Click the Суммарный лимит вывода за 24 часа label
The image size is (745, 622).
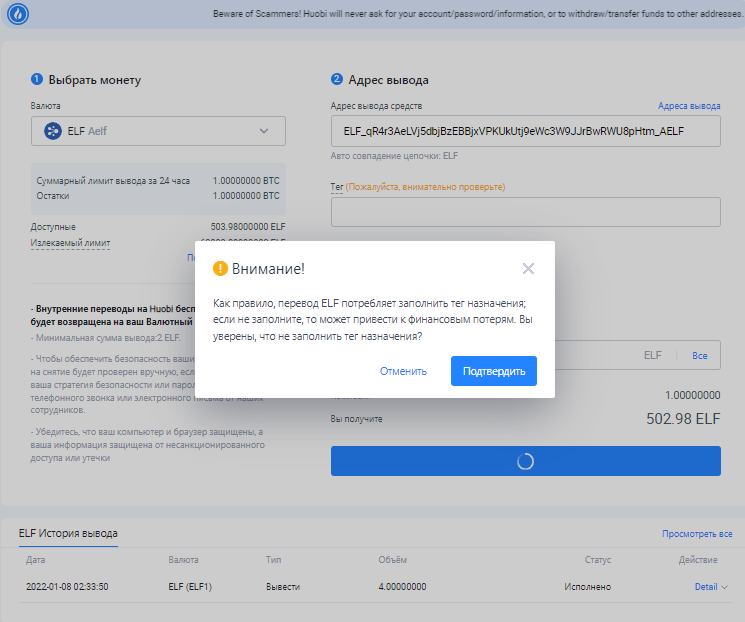113,181
